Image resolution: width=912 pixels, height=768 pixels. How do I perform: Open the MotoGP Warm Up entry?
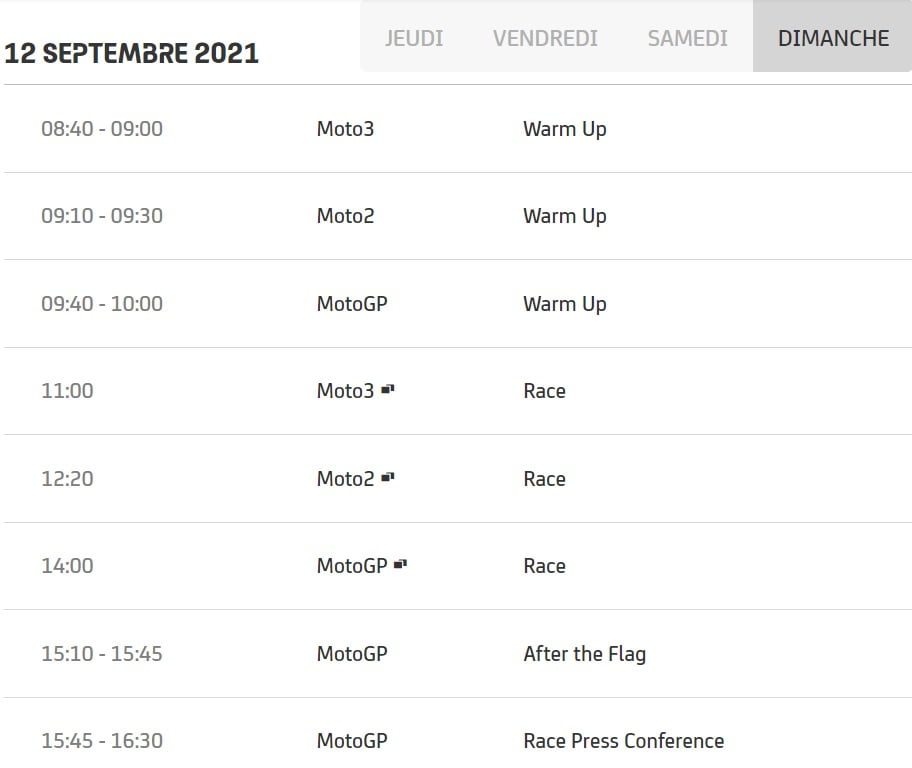(x=564, y=304)
